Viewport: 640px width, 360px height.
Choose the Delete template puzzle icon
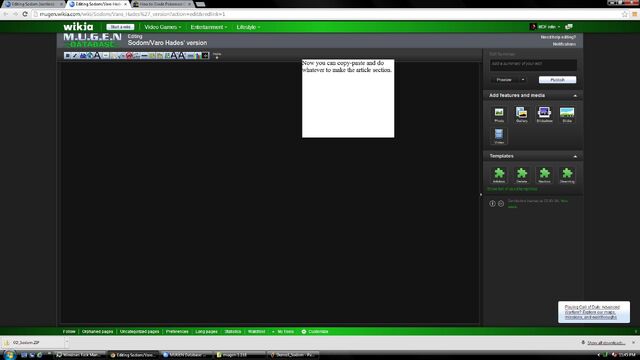[522, 175]
